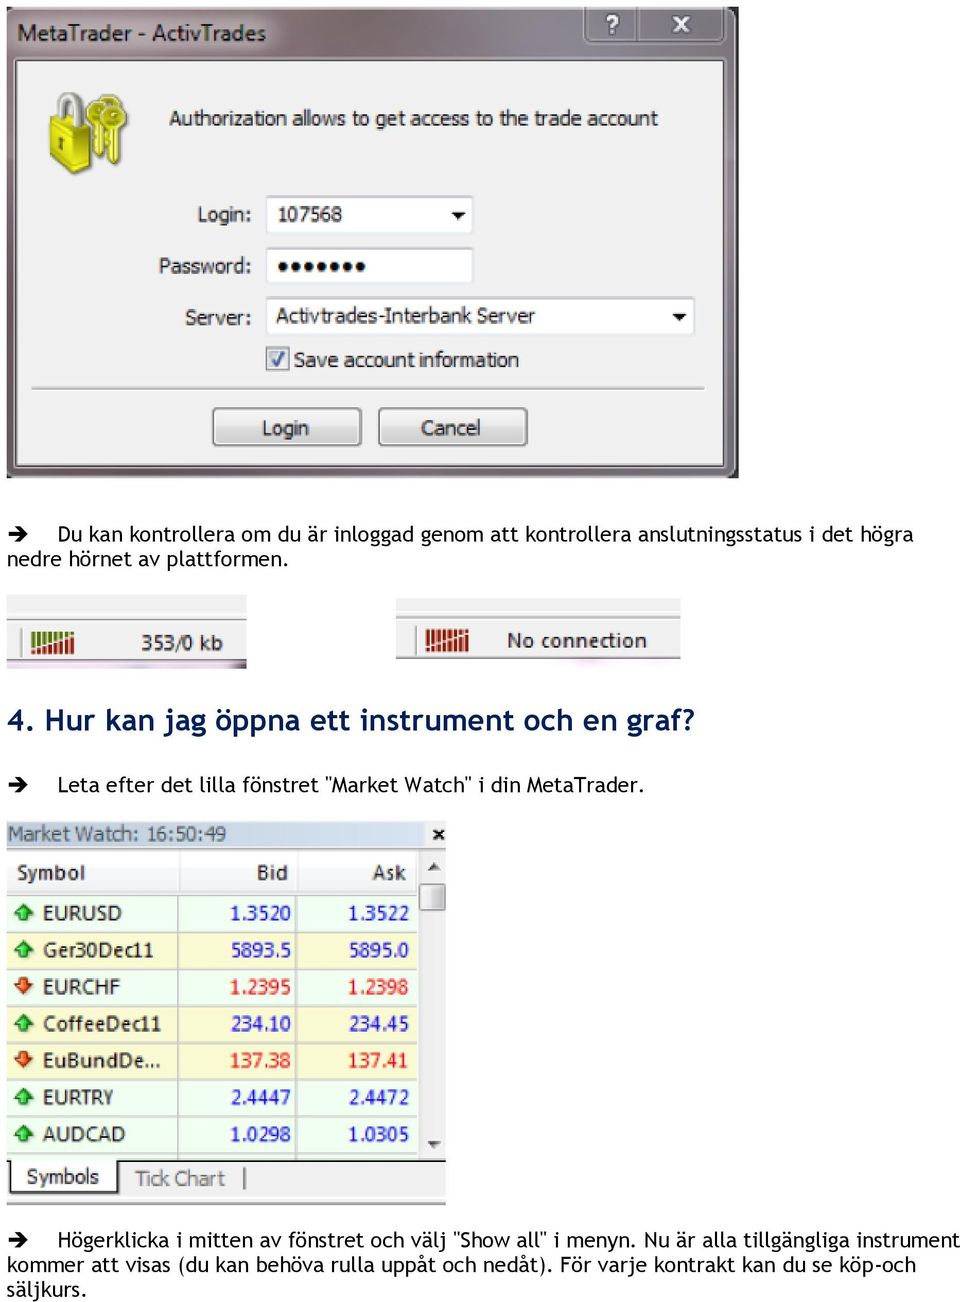The height and width of the screenshot is (1302, 960).
Task: Click the EURCHF bid 1.2395
Action: click(260, 987)
